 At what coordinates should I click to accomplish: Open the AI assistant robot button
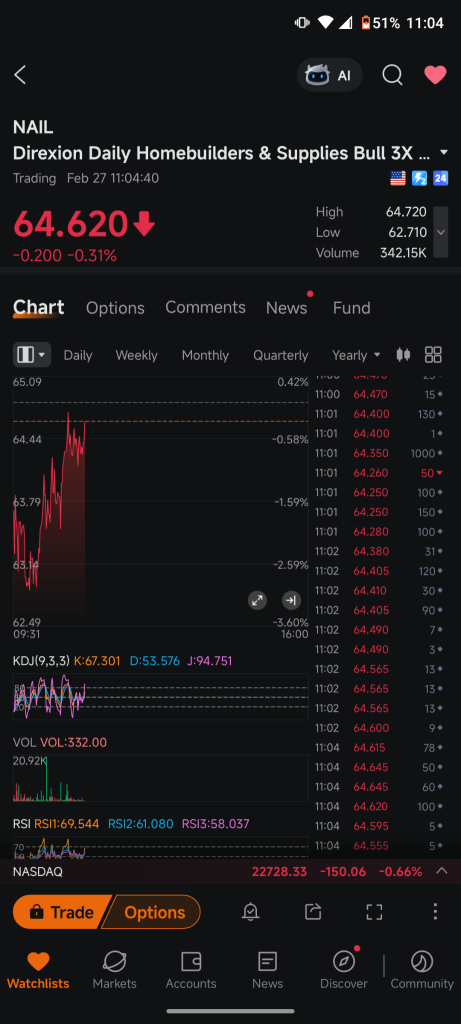coord(329,75)
